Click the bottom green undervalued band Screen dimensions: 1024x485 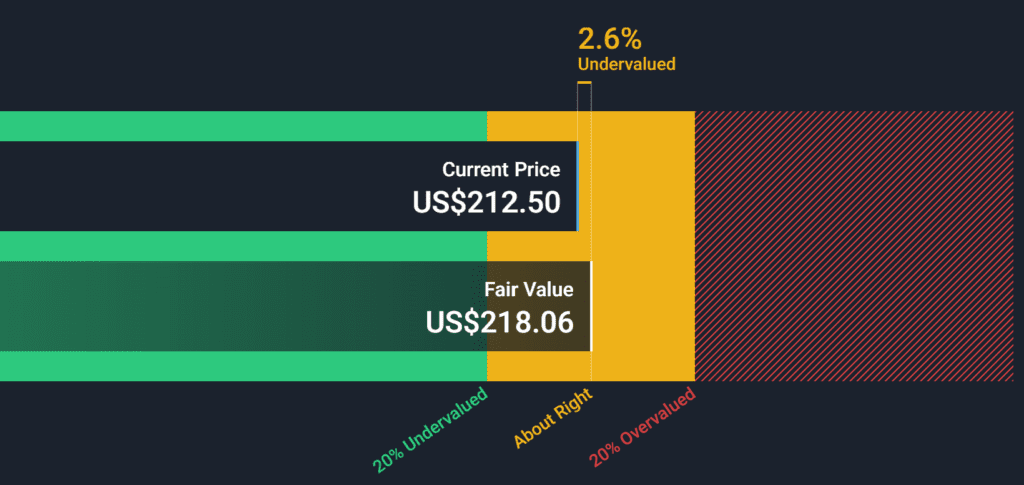pyautogui.click(x=243, y=366)
